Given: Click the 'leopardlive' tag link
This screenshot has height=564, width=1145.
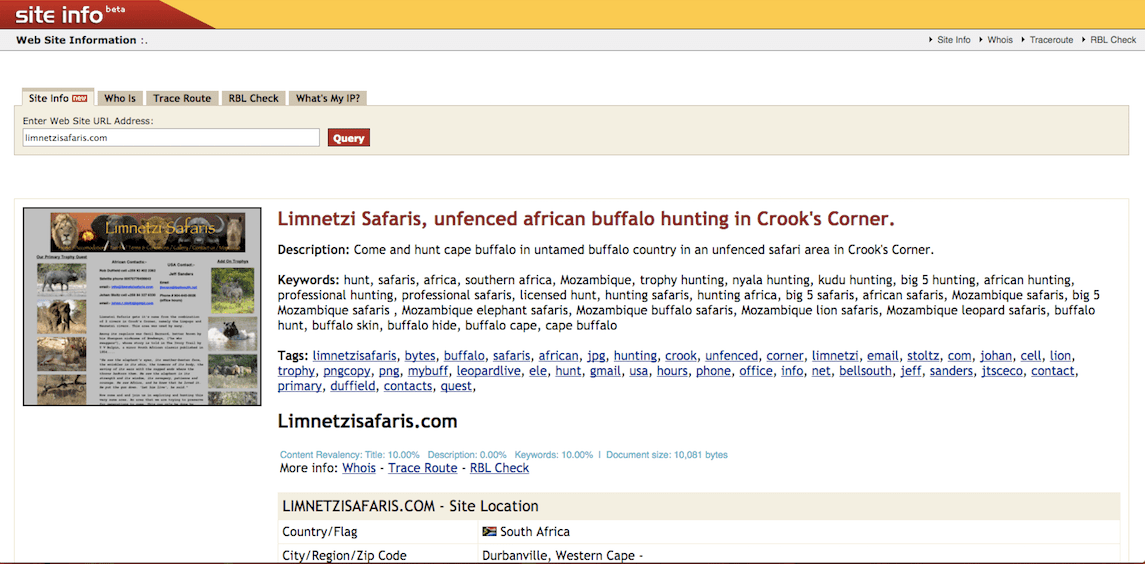Looking at the screenshot, I should (488, 371).
